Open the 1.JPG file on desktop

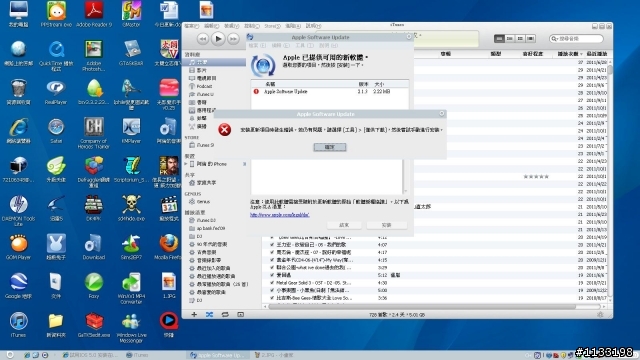tap(168, 286)
